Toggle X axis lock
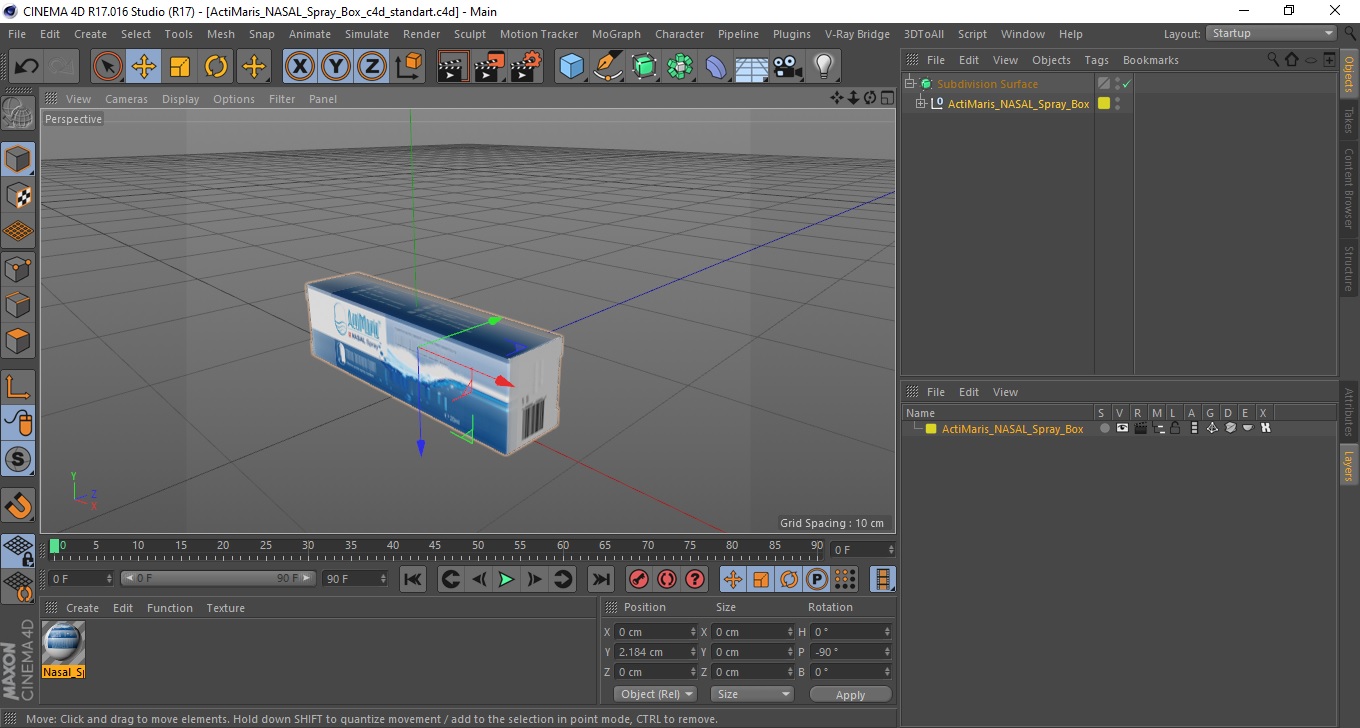The height and width of the screenshot is (728, 1360). [x=299, y=67]
